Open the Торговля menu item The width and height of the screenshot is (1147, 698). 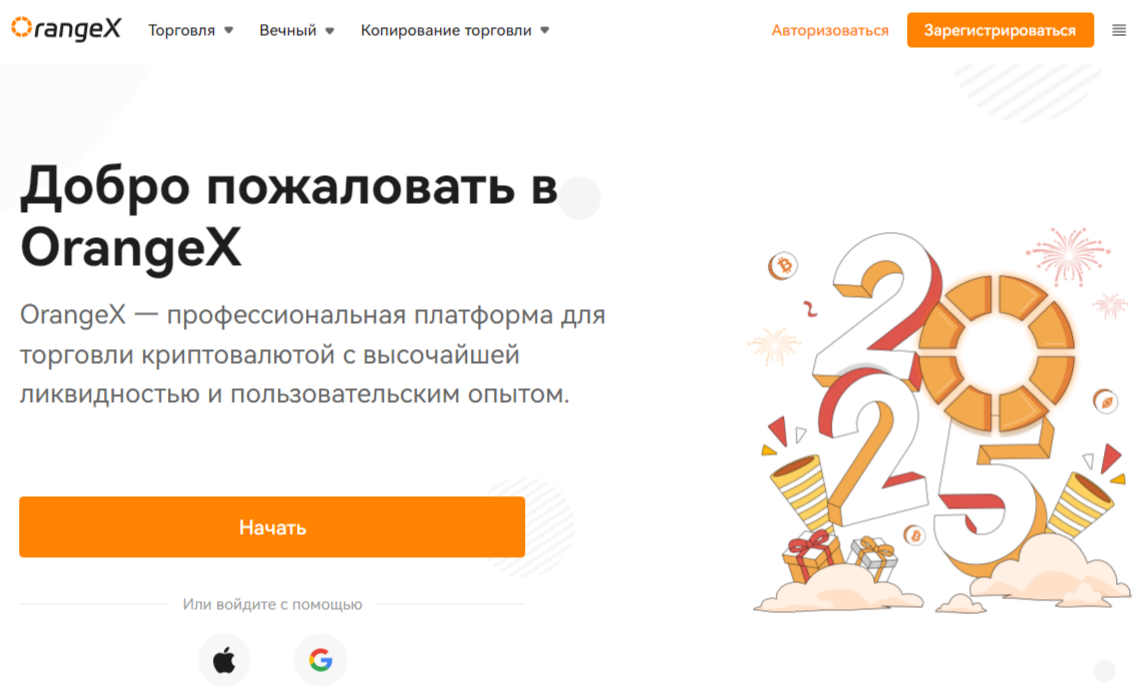click(x=181, y=31)
